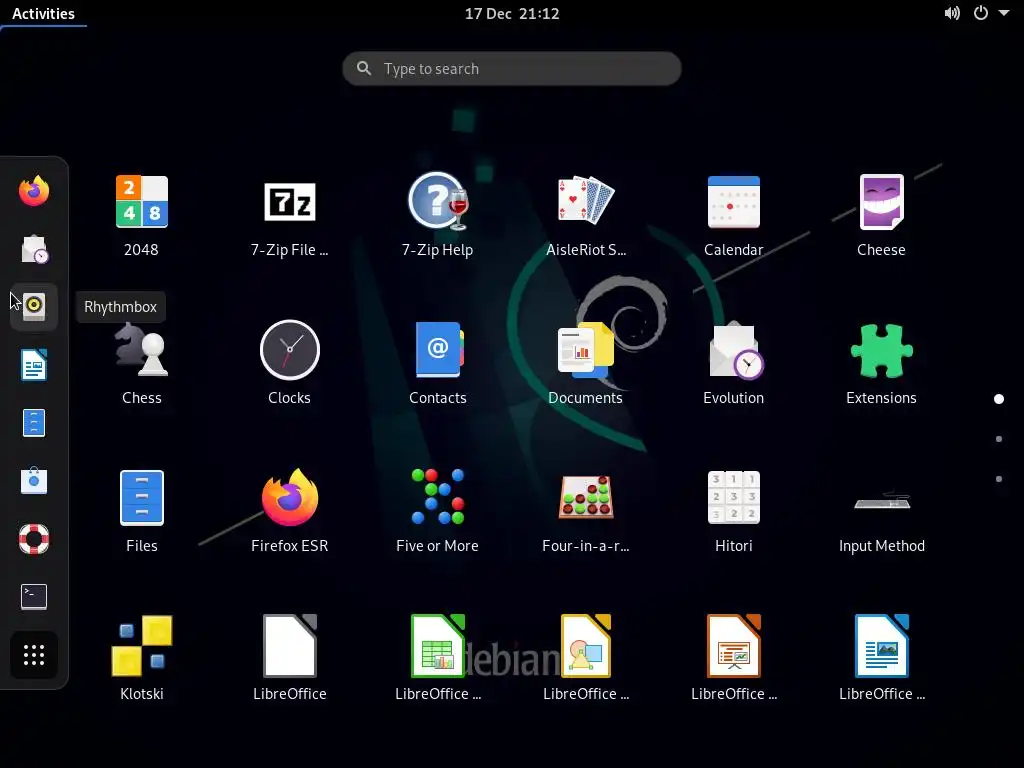Open 7-Zip File Manager
This screenshot has width=1024, height=768.
tap(289, 202)
